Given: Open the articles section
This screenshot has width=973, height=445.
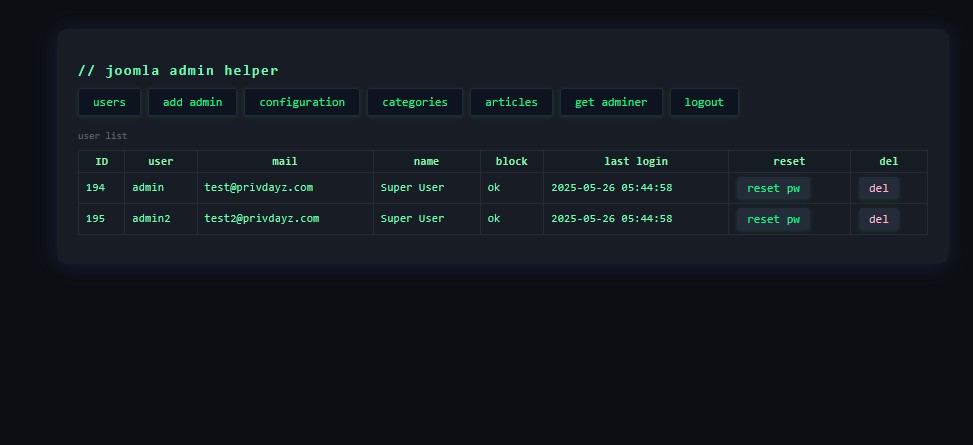Looking at the screenshot, I should 511,102.
